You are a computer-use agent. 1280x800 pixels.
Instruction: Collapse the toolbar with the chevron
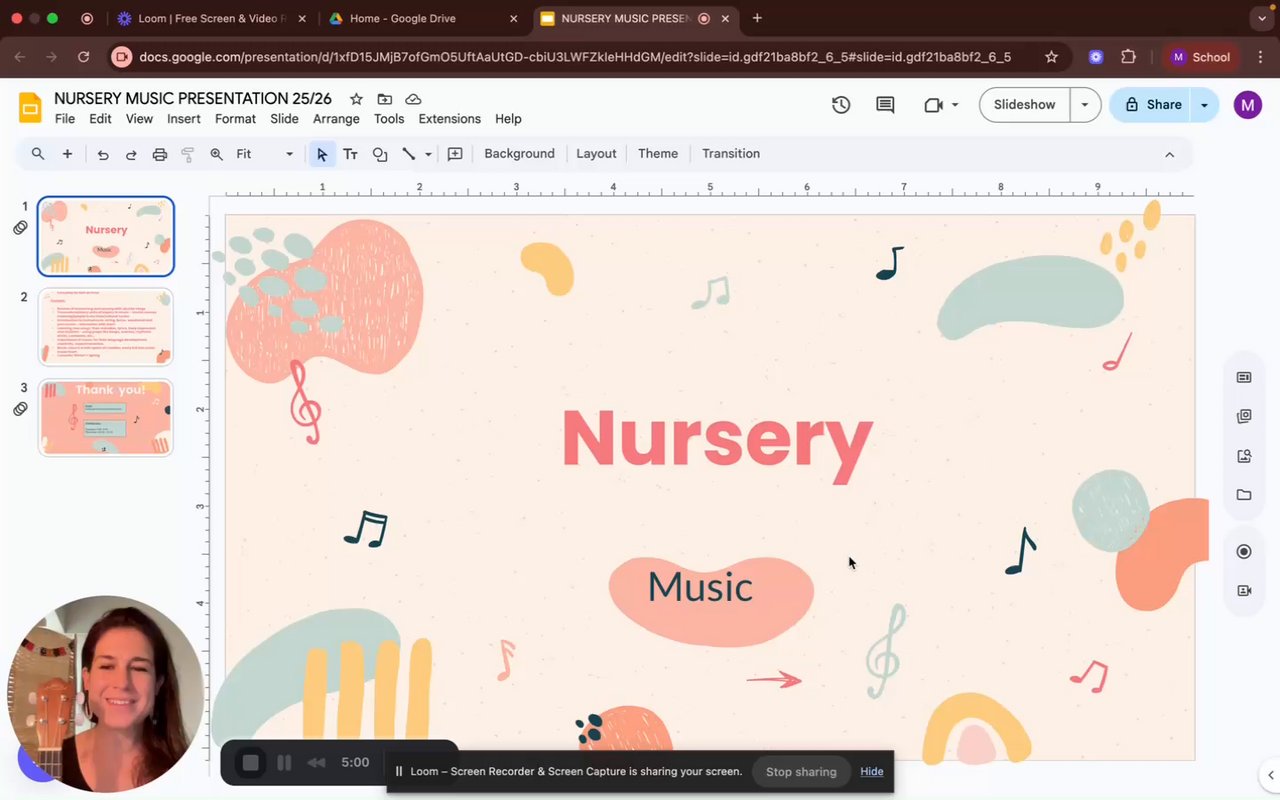(x=1169, y=154)
